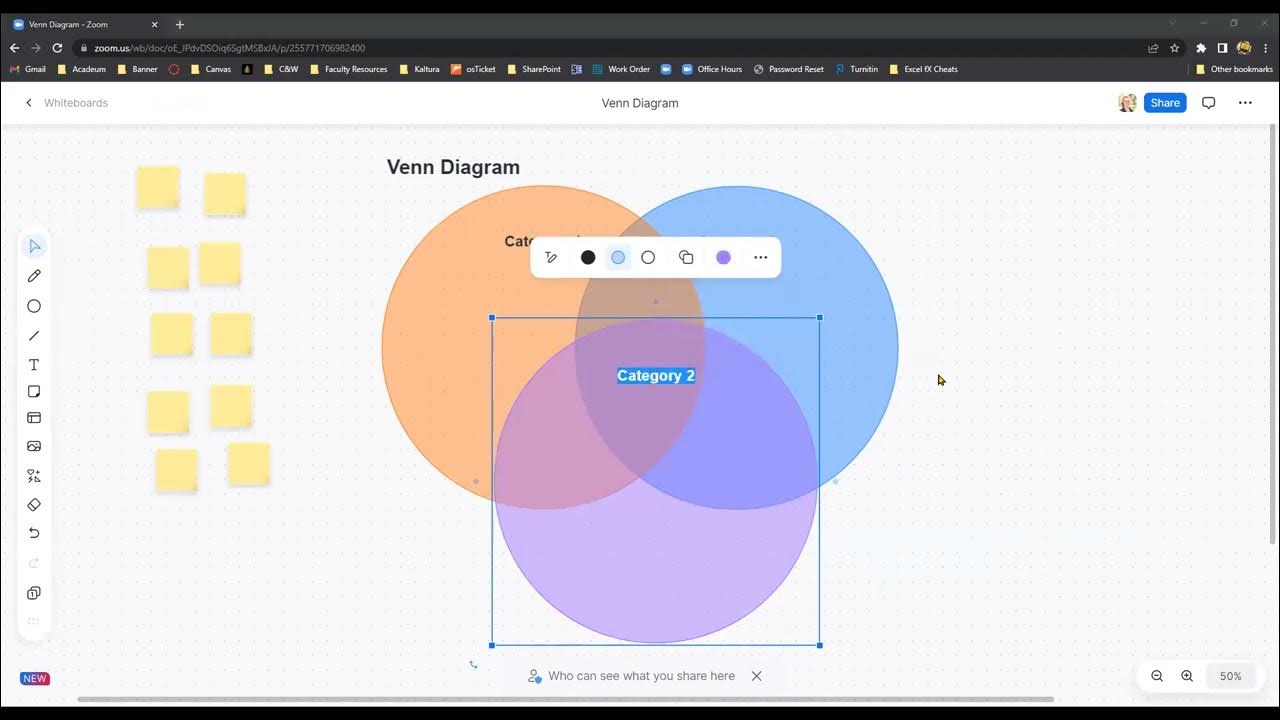The width and height of the screenshot is (1280, 720).
Task: Open the browser Extensions puzzle icon
Action: pyautogui.click(x=1201, y=48)
